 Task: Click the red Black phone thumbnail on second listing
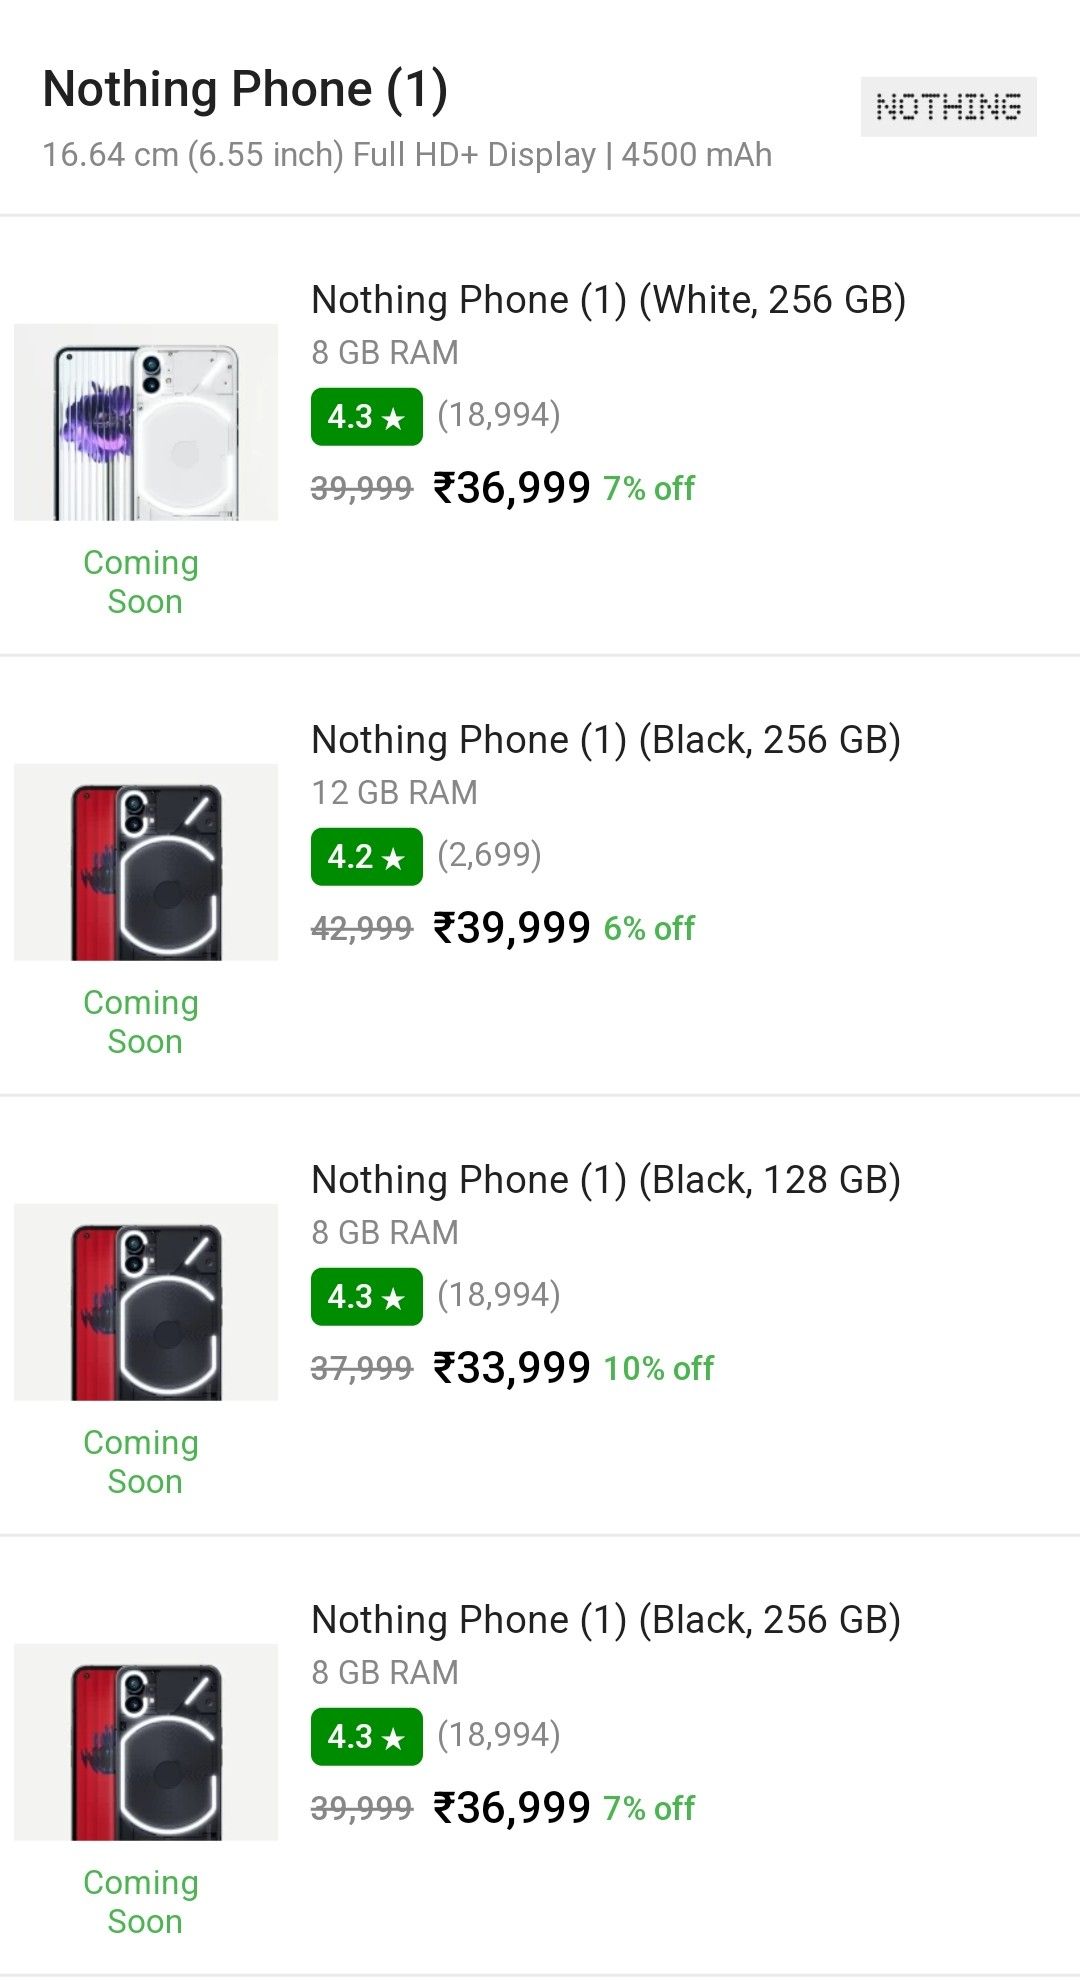coord(145,862)
